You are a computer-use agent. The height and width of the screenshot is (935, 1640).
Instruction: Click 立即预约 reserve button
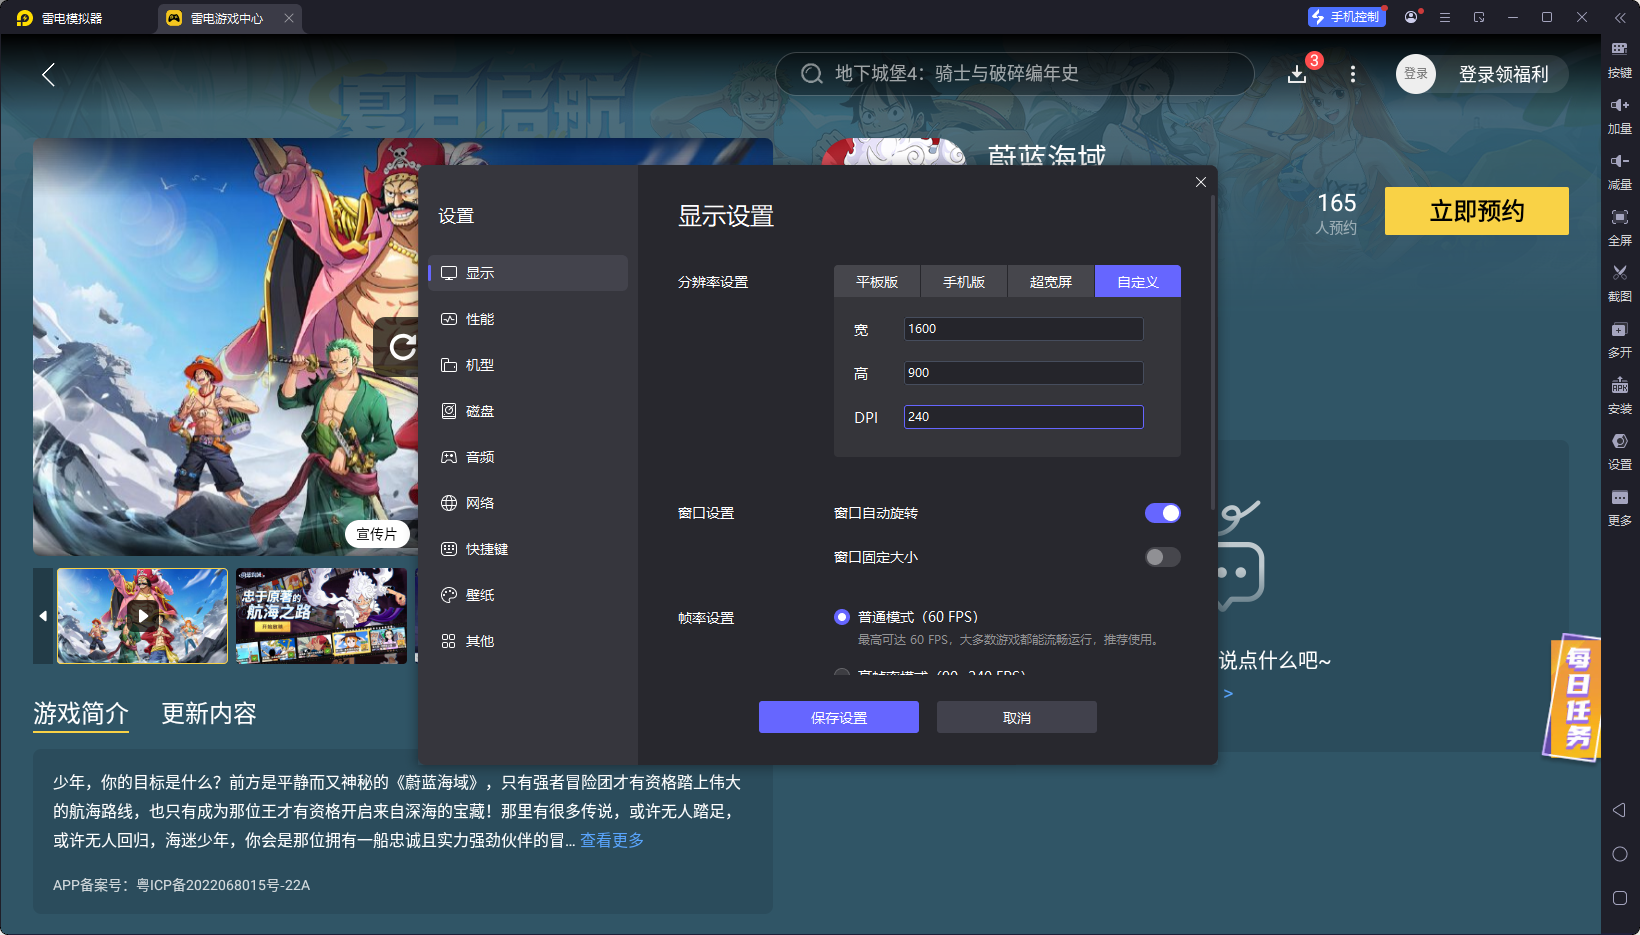(x=1477, y=211)
